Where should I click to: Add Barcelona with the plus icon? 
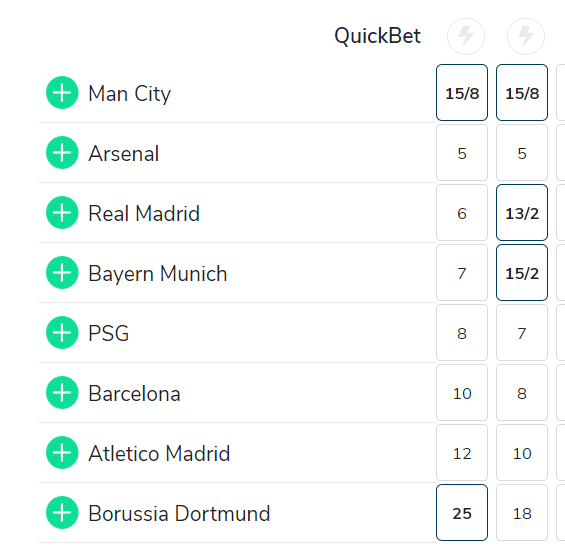point(62,392)
